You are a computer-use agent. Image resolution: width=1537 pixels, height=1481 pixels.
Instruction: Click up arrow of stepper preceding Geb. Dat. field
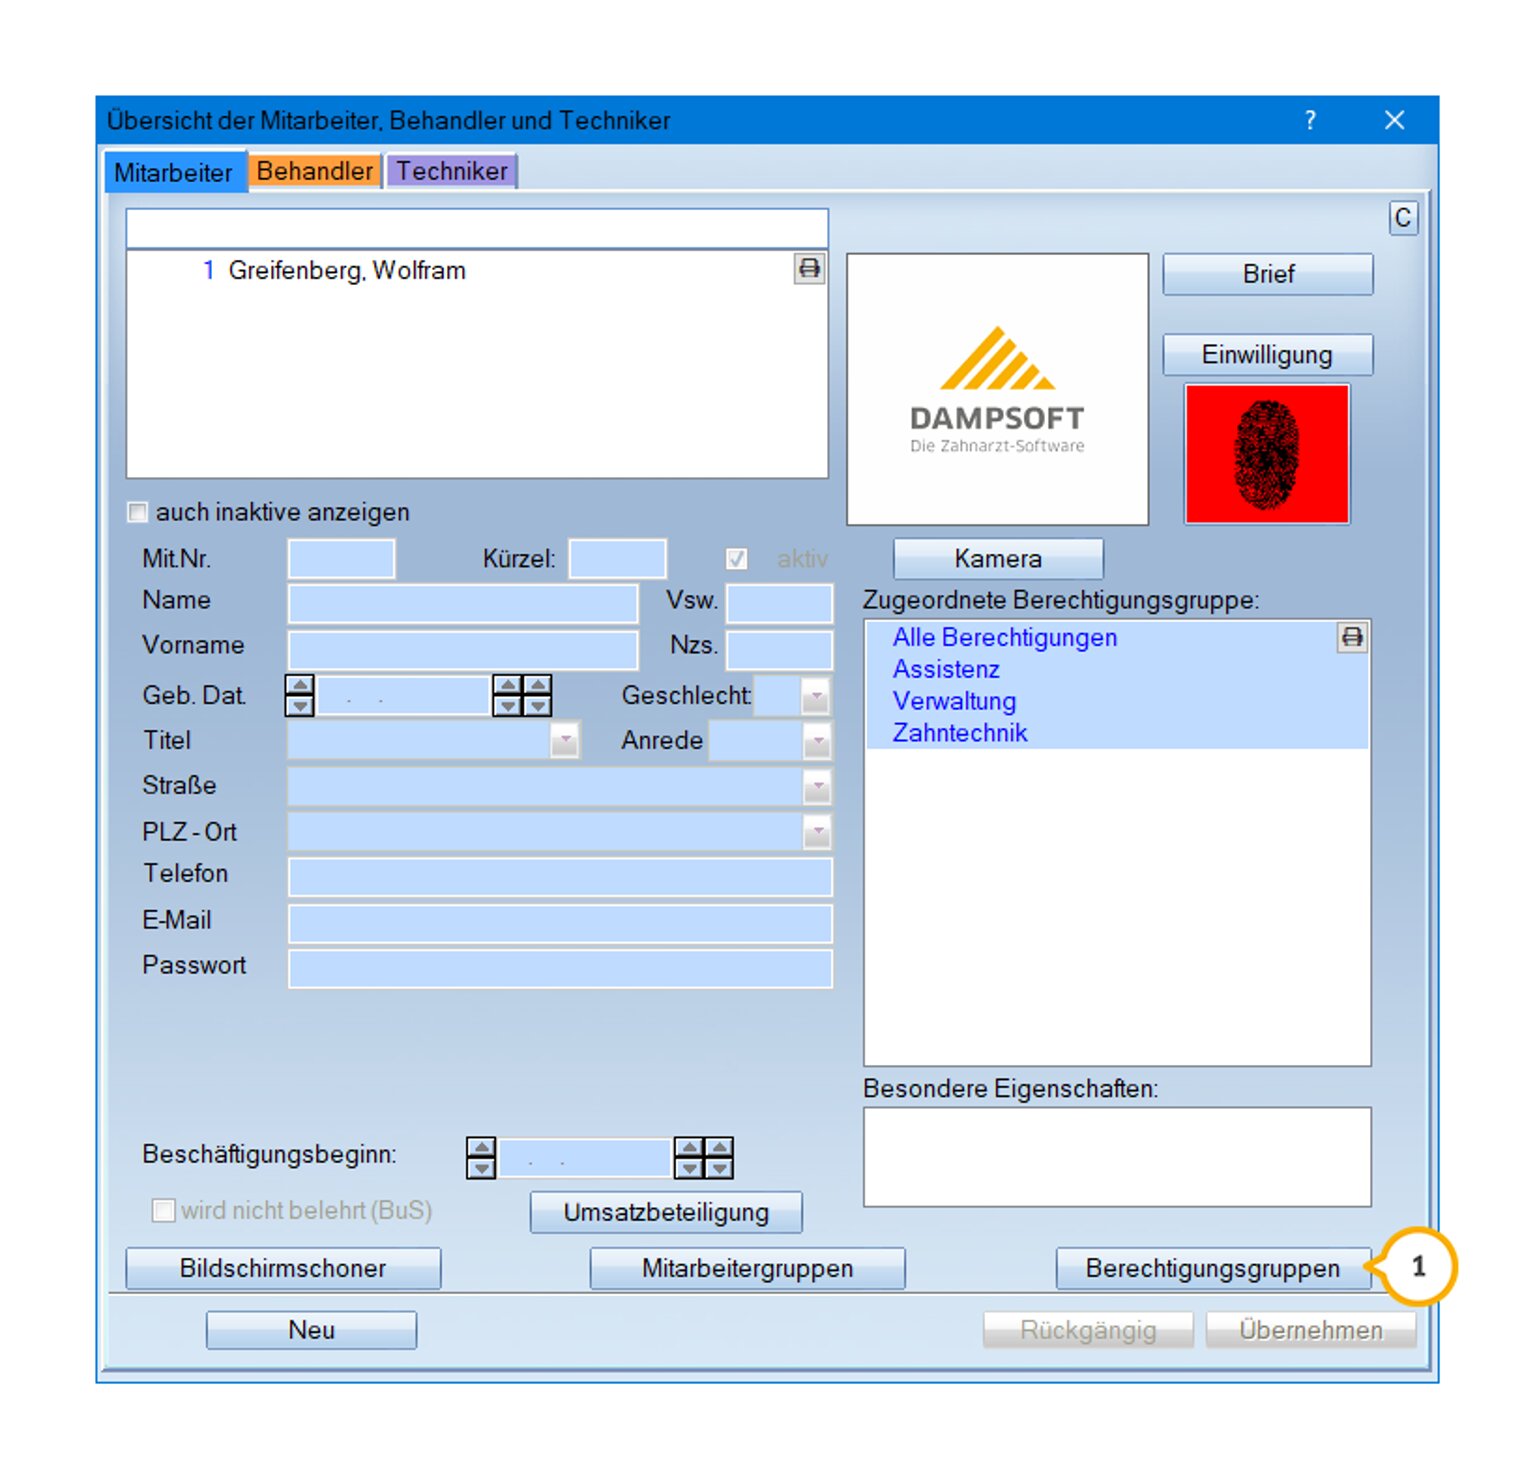300,685
